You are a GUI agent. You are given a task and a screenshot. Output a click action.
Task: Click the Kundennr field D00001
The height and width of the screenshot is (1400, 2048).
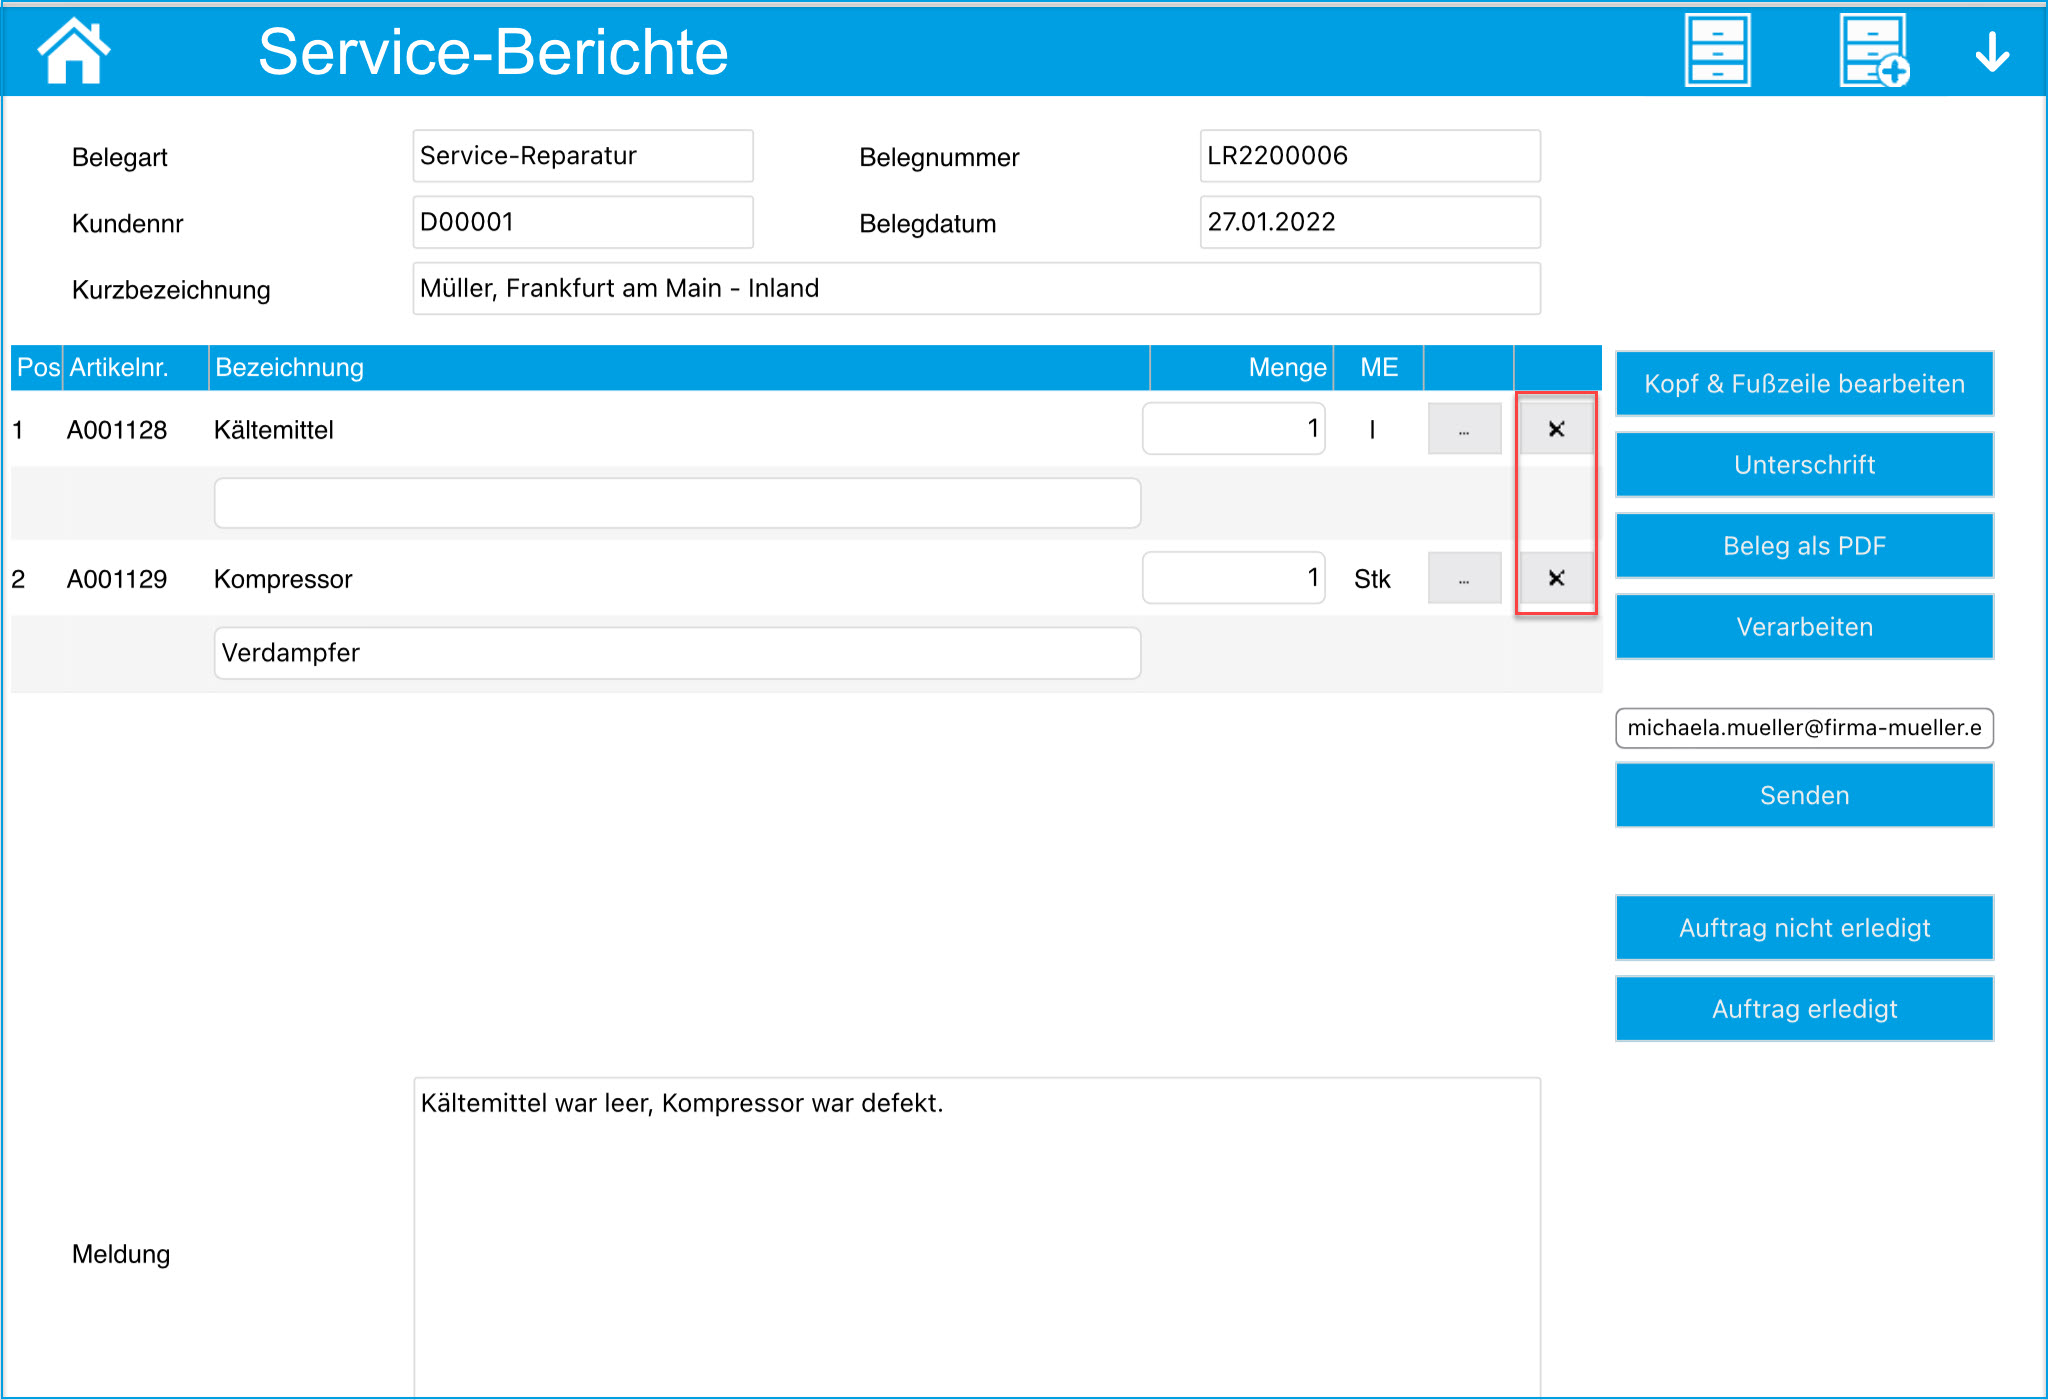click(x=583, y=222)
